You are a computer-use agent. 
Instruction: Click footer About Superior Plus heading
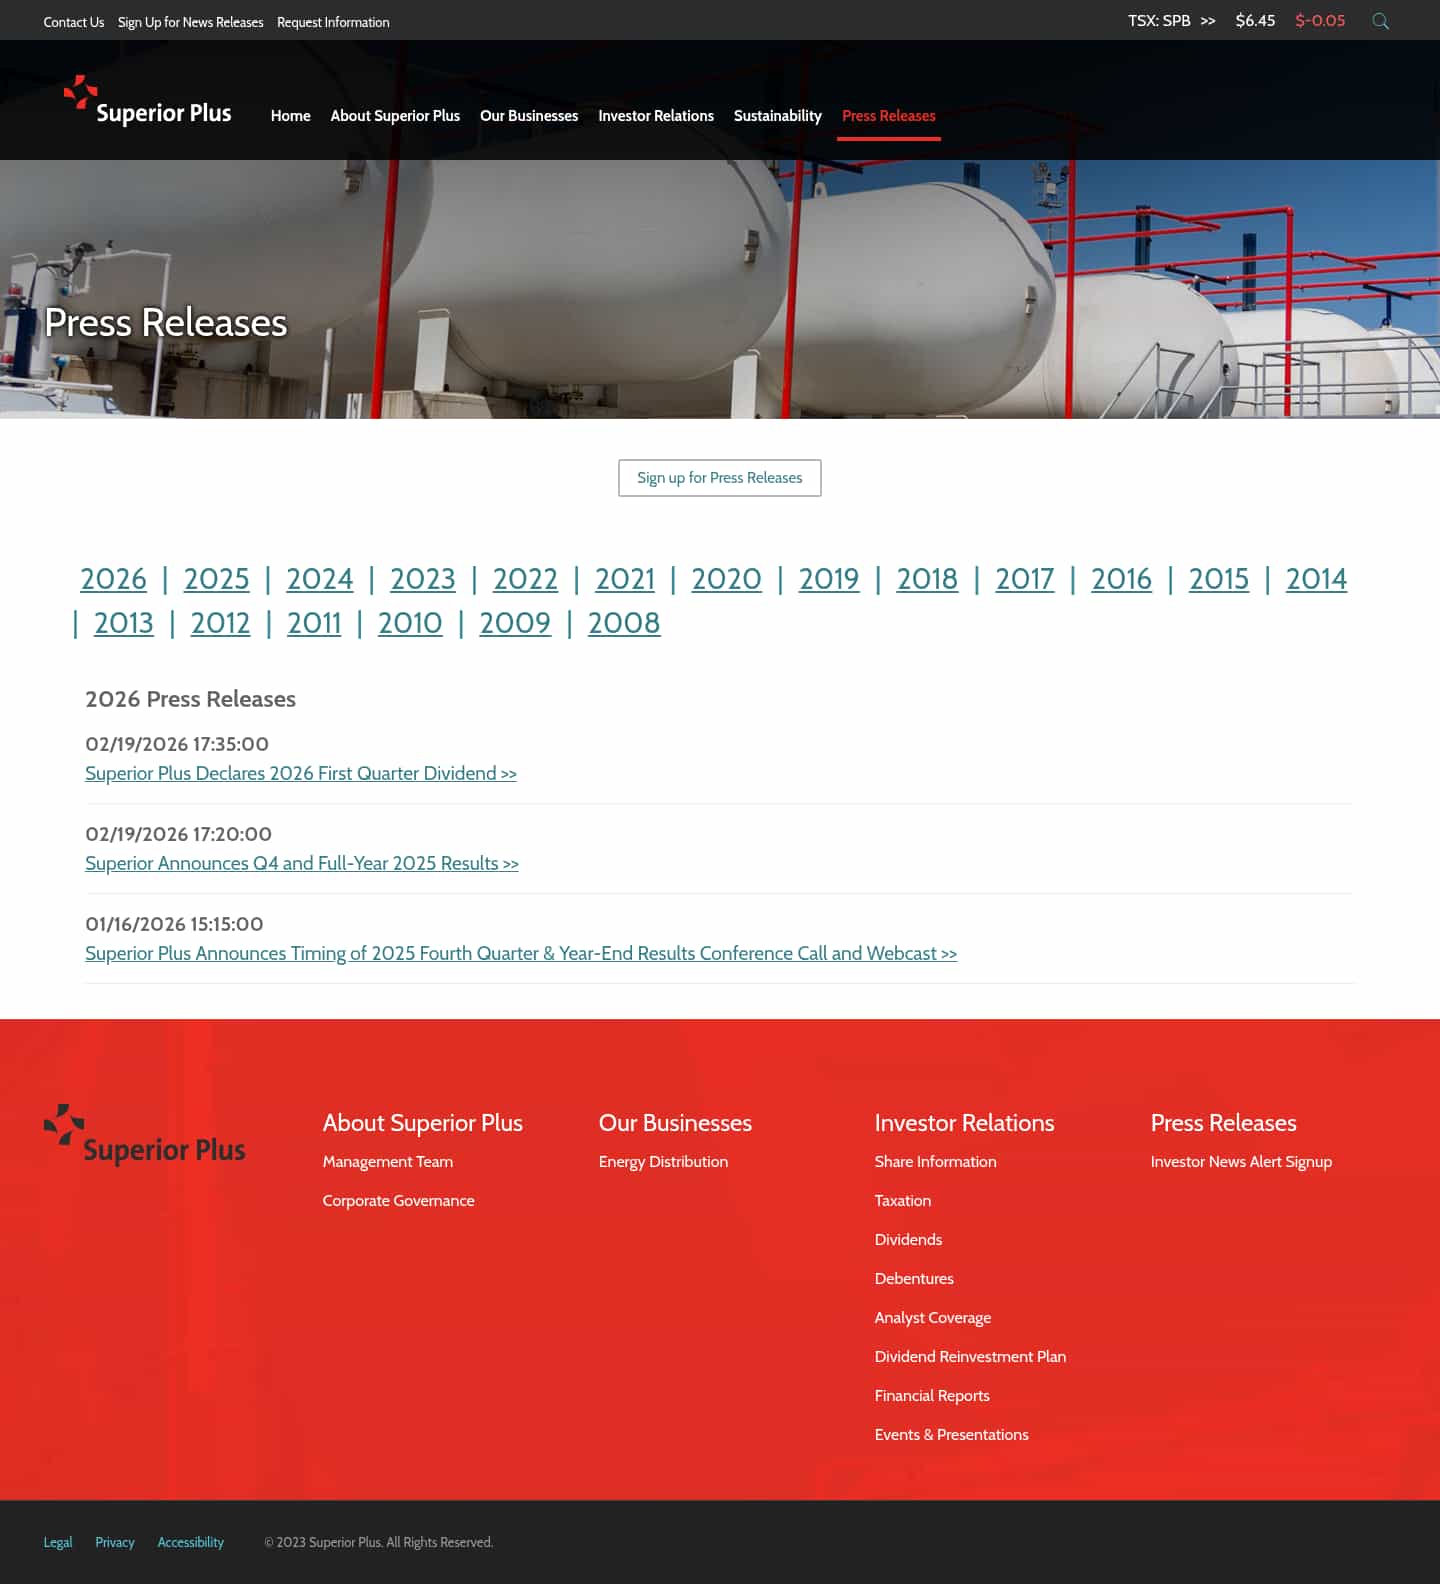[x=423, y=1123]
